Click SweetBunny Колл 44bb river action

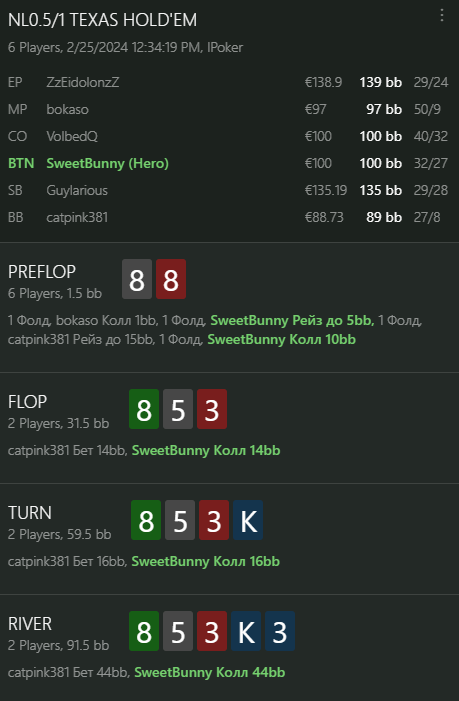(x=210, y=672)
